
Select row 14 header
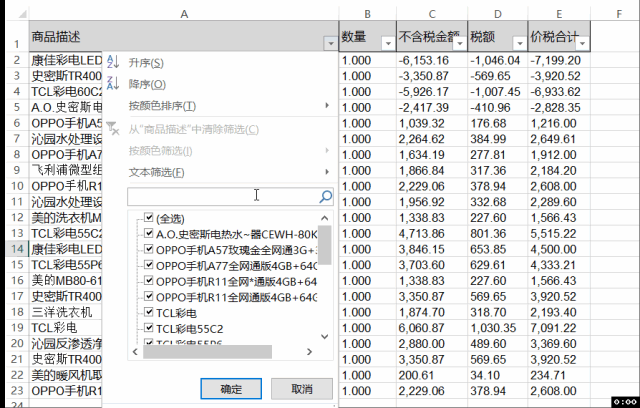(x=17, y=249)
